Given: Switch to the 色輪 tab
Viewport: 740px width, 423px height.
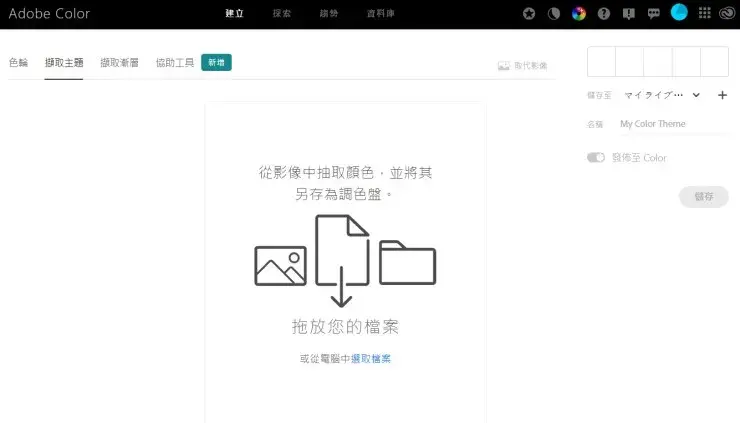Looking at the screenshot, I should pyautogui.click(x=18, y=62).
